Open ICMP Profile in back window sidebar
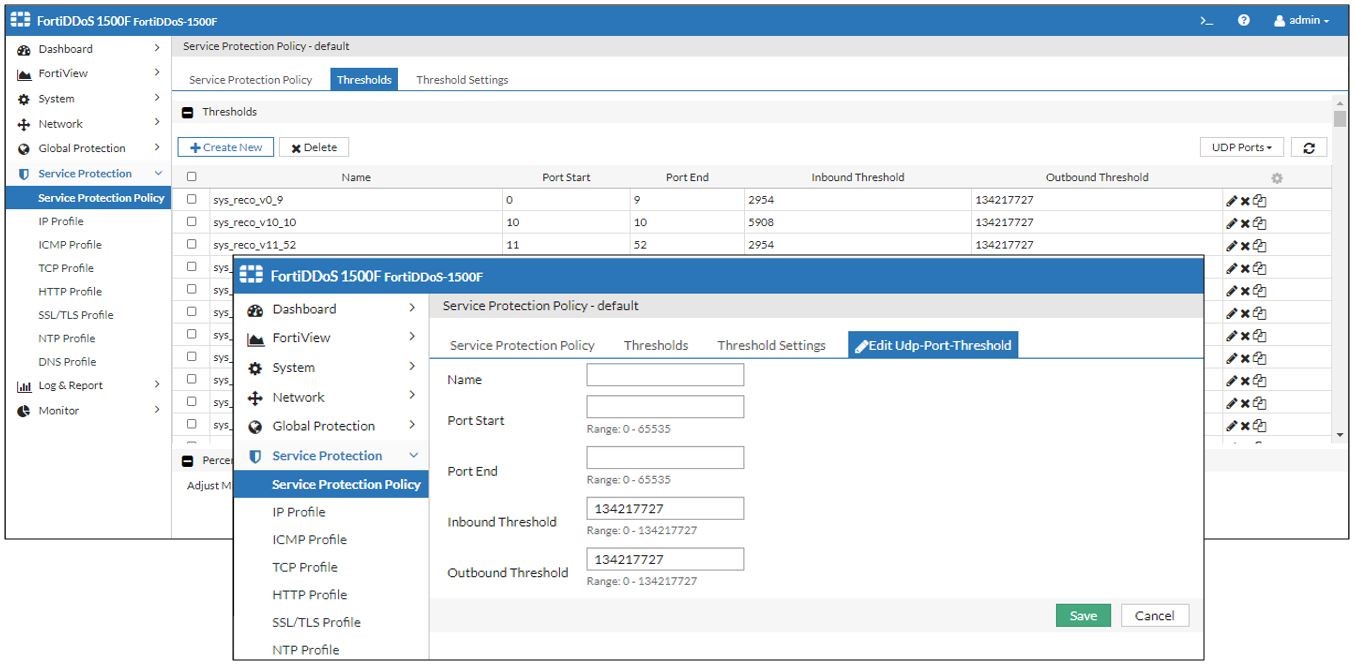This screenshot has height=665, width=1355. (x=70, y=245)
